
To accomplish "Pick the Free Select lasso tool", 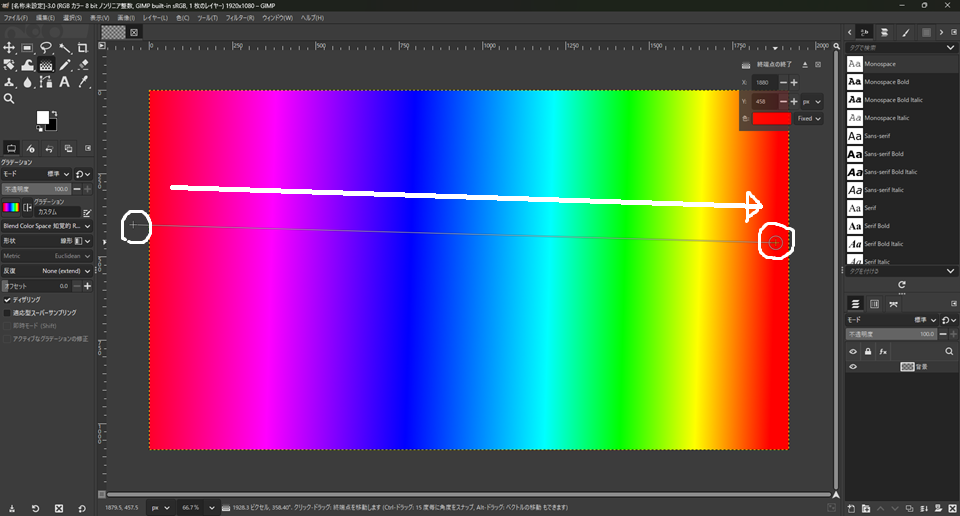I will point(46,48).
